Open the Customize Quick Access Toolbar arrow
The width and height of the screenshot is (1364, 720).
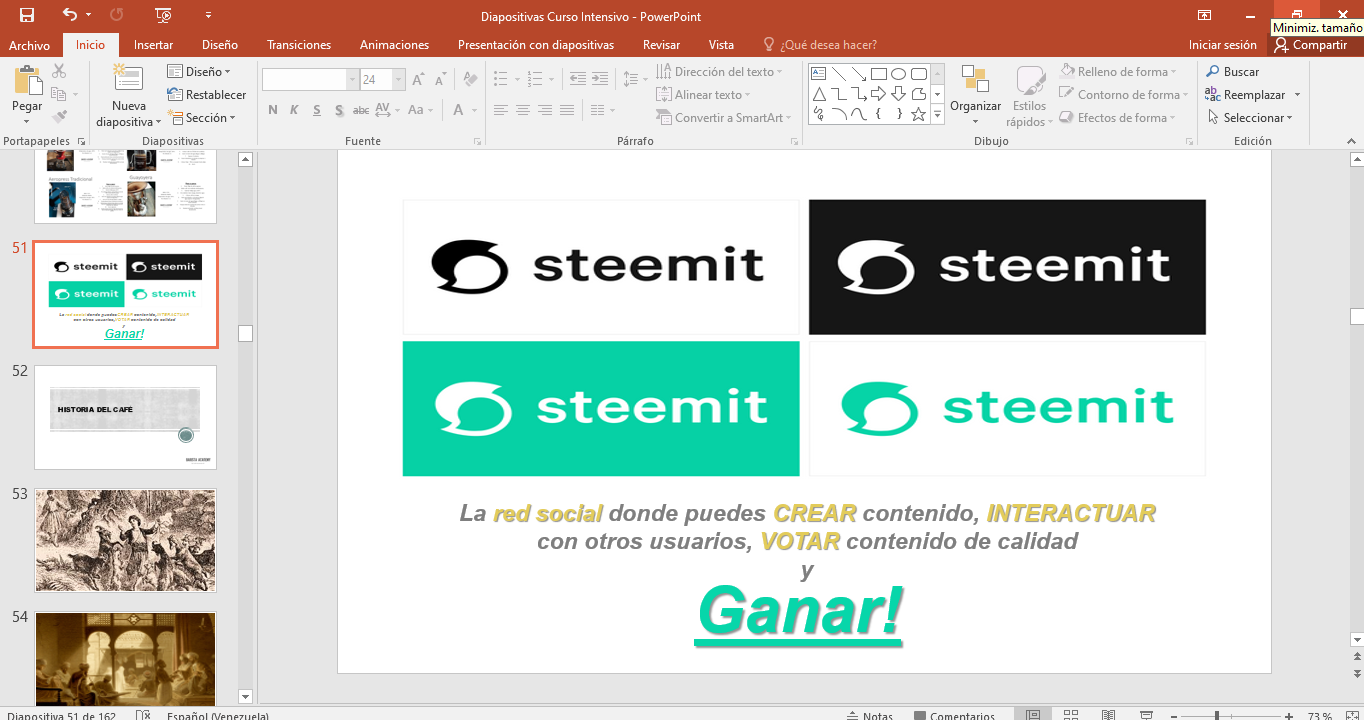208,15
